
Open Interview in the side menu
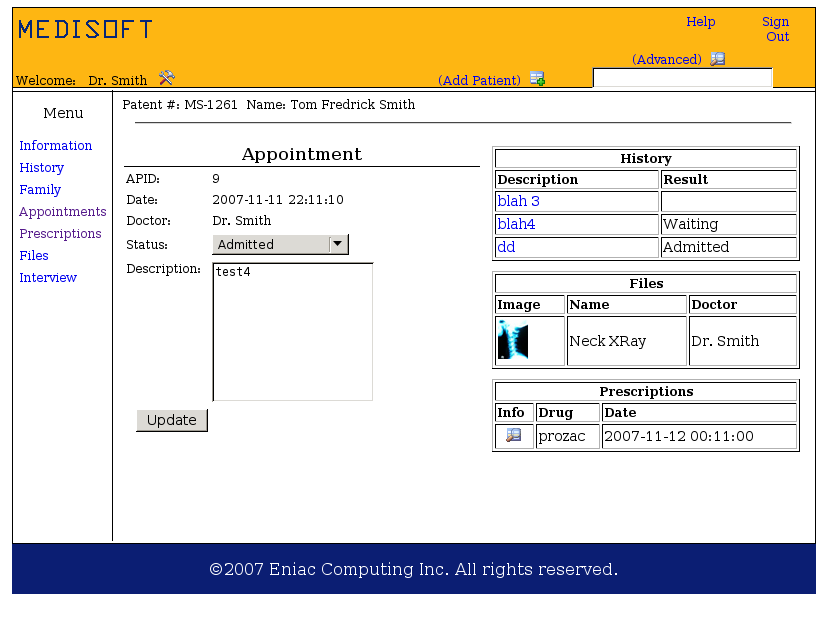48,278
